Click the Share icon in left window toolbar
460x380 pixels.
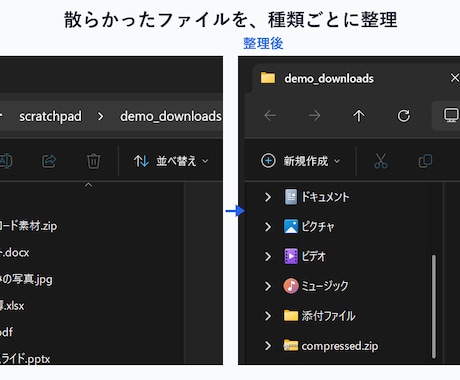(x=49, y=161)
